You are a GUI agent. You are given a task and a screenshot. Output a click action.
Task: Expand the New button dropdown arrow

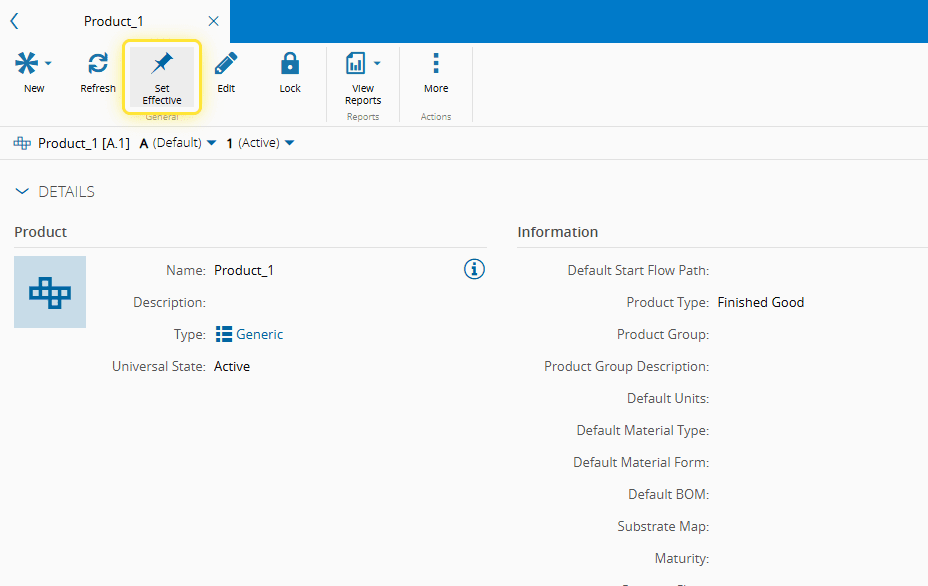coord(48,64)
